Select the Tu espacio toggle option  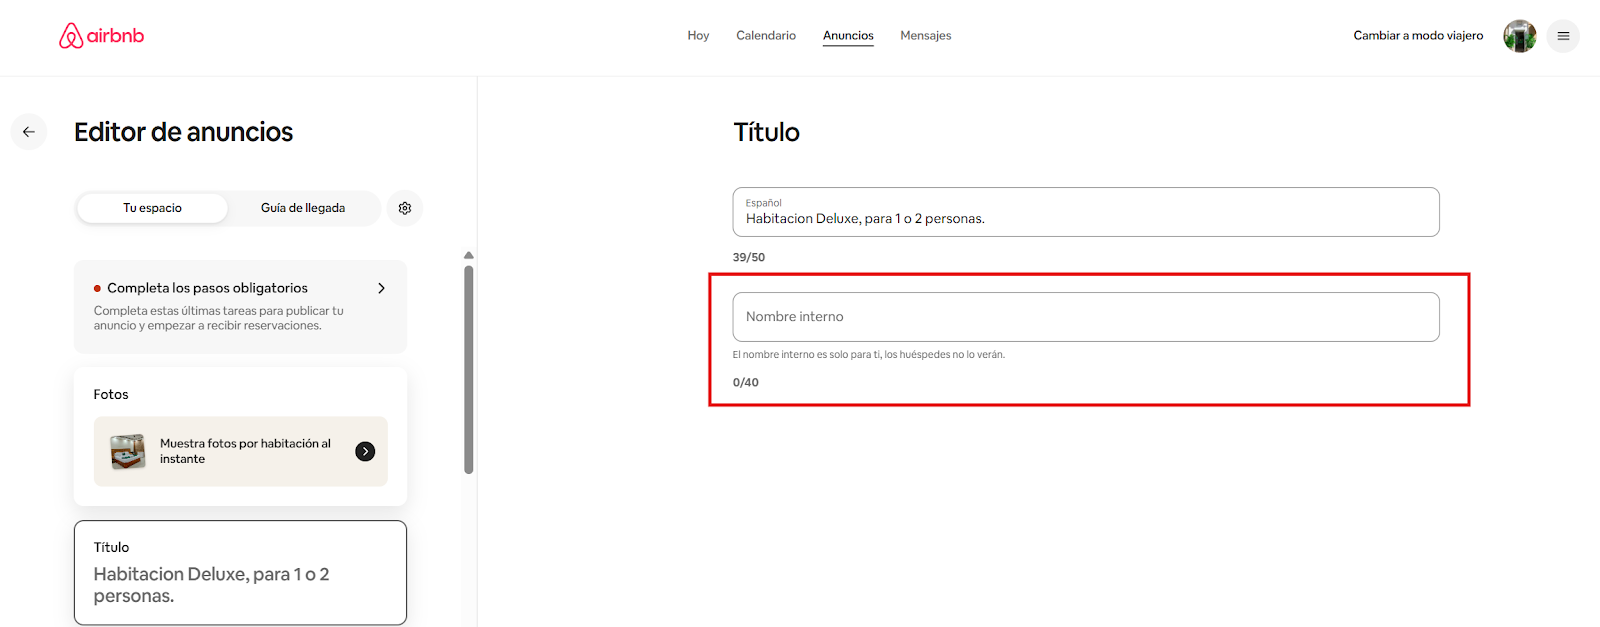[152, 208]
